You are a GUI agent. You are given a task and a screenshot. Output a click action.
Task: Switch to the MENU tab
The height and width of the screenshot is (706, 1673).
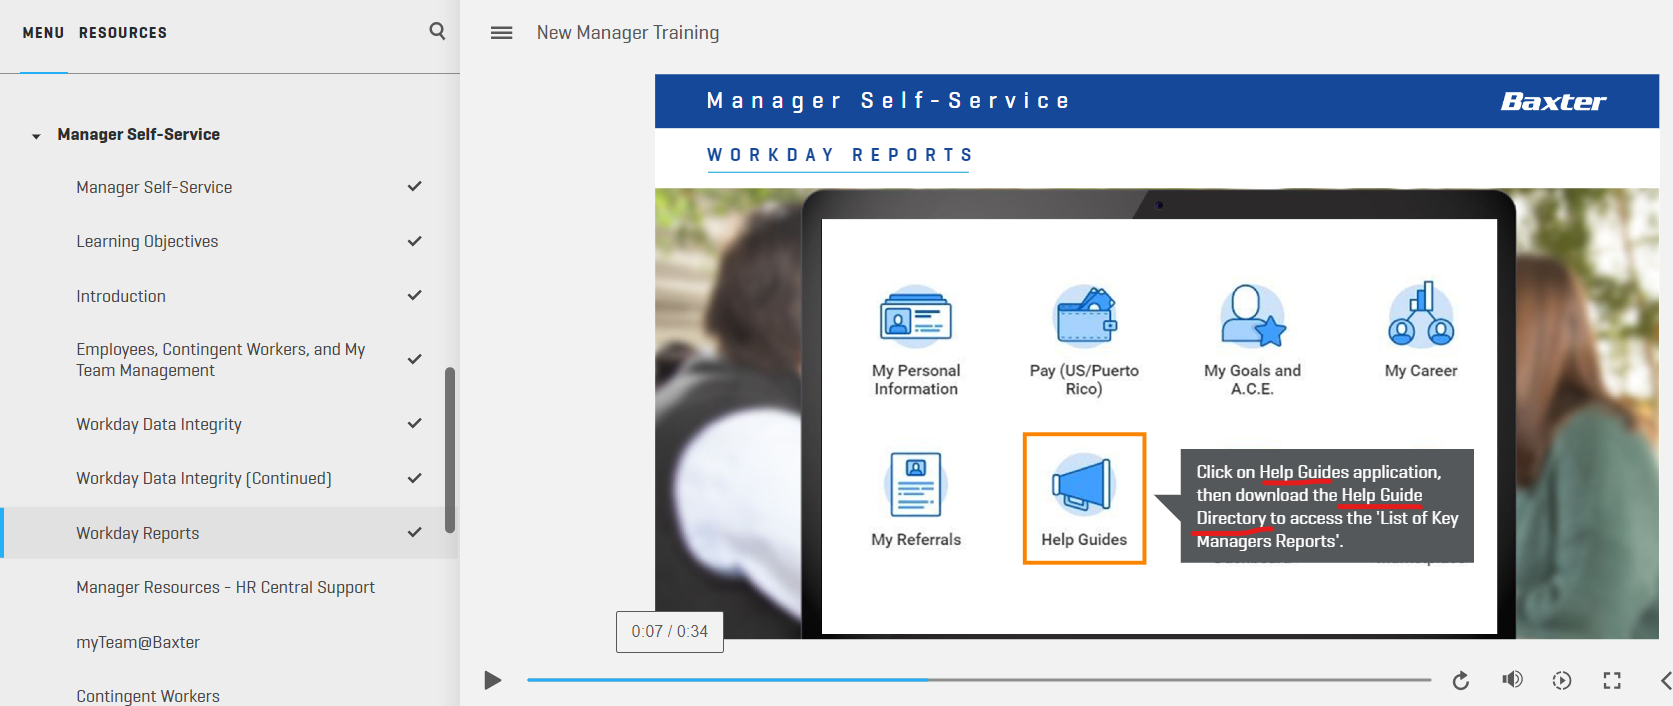tap(43, 33)
